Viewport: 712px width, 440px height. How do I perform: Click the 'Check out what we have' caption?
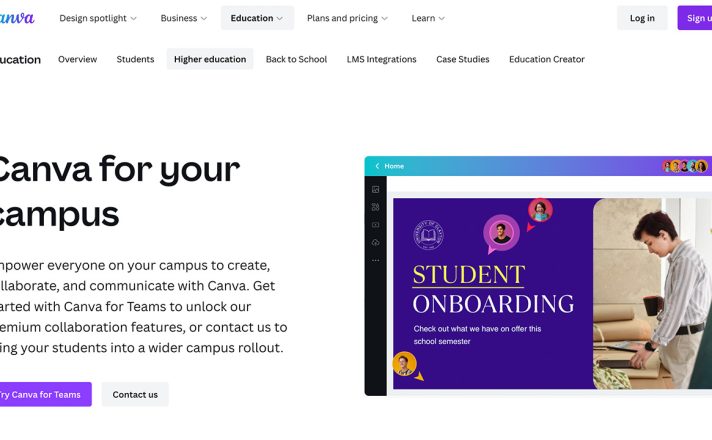point(477,335)
